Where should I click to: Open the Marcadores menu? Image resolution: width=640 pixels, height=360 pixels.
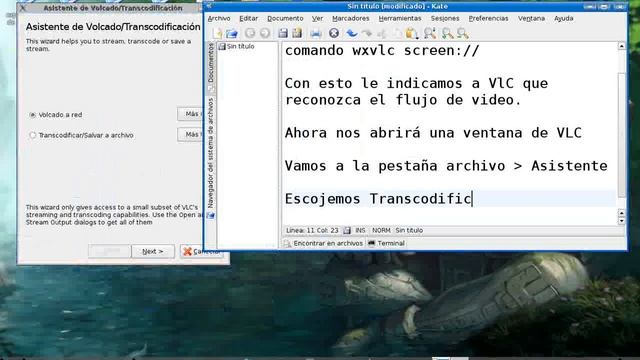351,18
